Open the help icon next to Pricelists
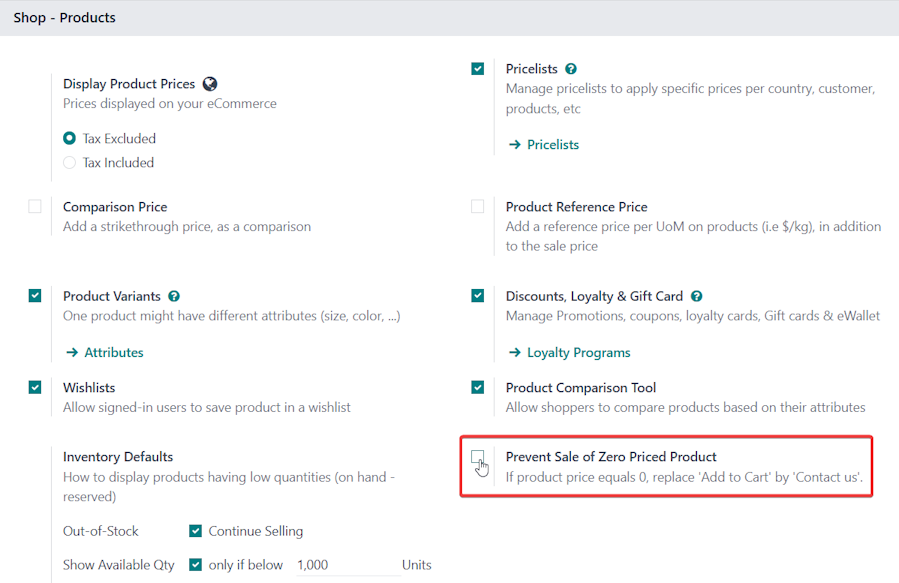 click(570, 69)
